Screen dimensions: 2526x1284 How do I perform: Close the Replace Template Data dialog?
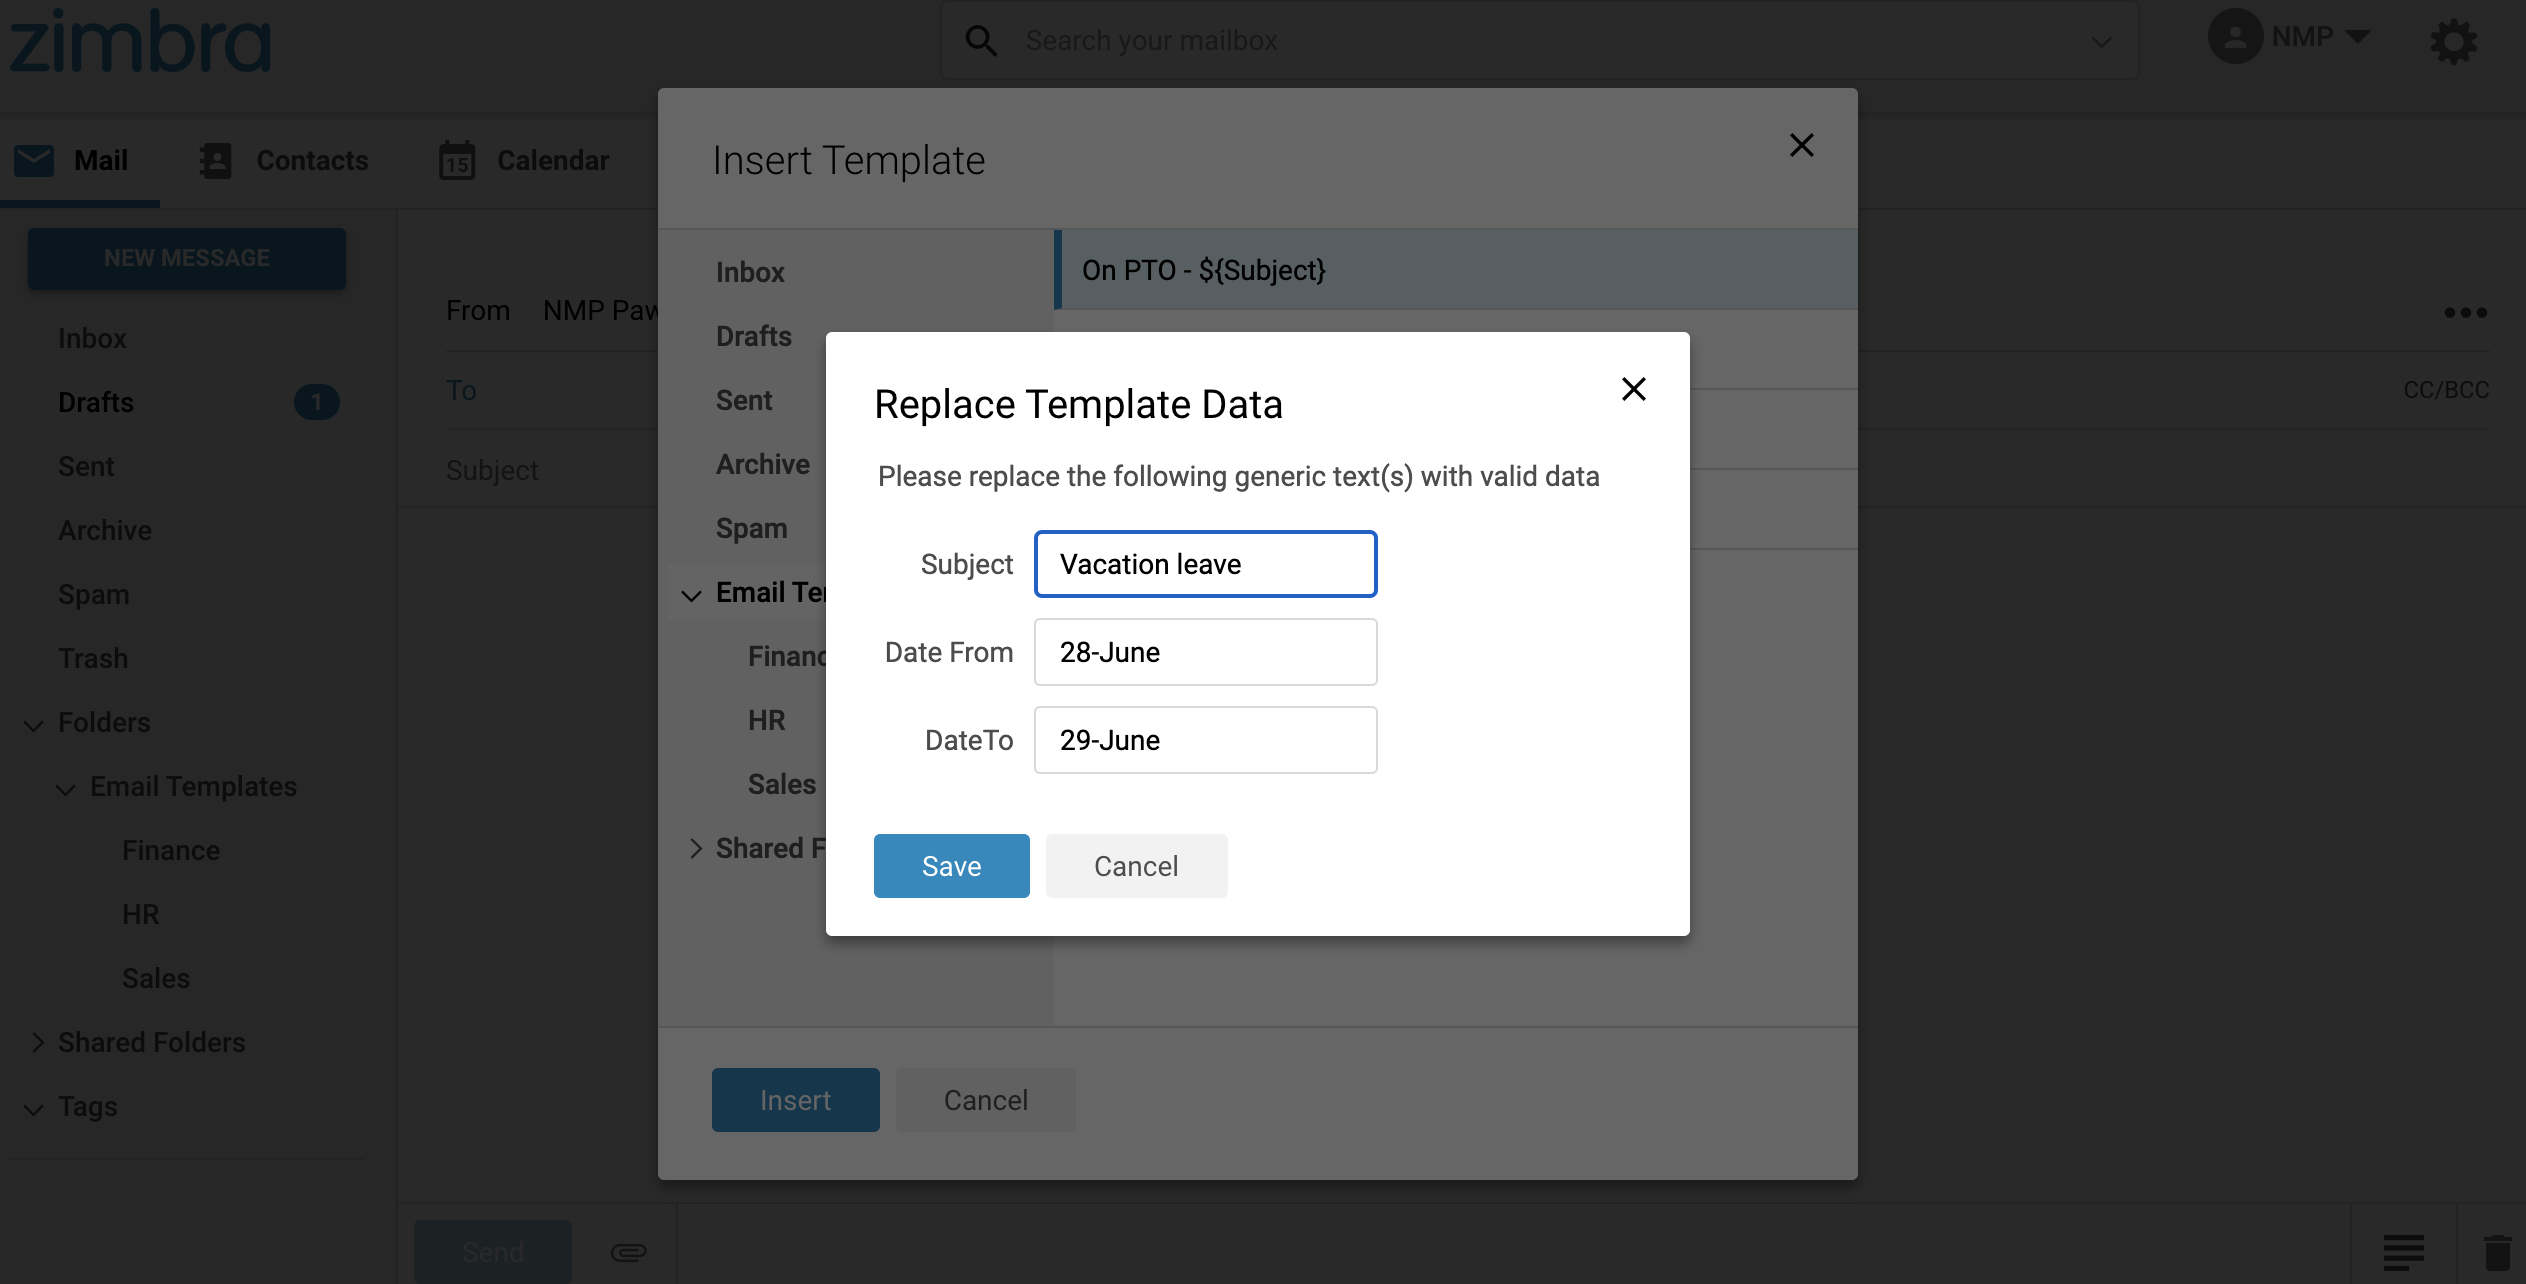click(1633, 389)
